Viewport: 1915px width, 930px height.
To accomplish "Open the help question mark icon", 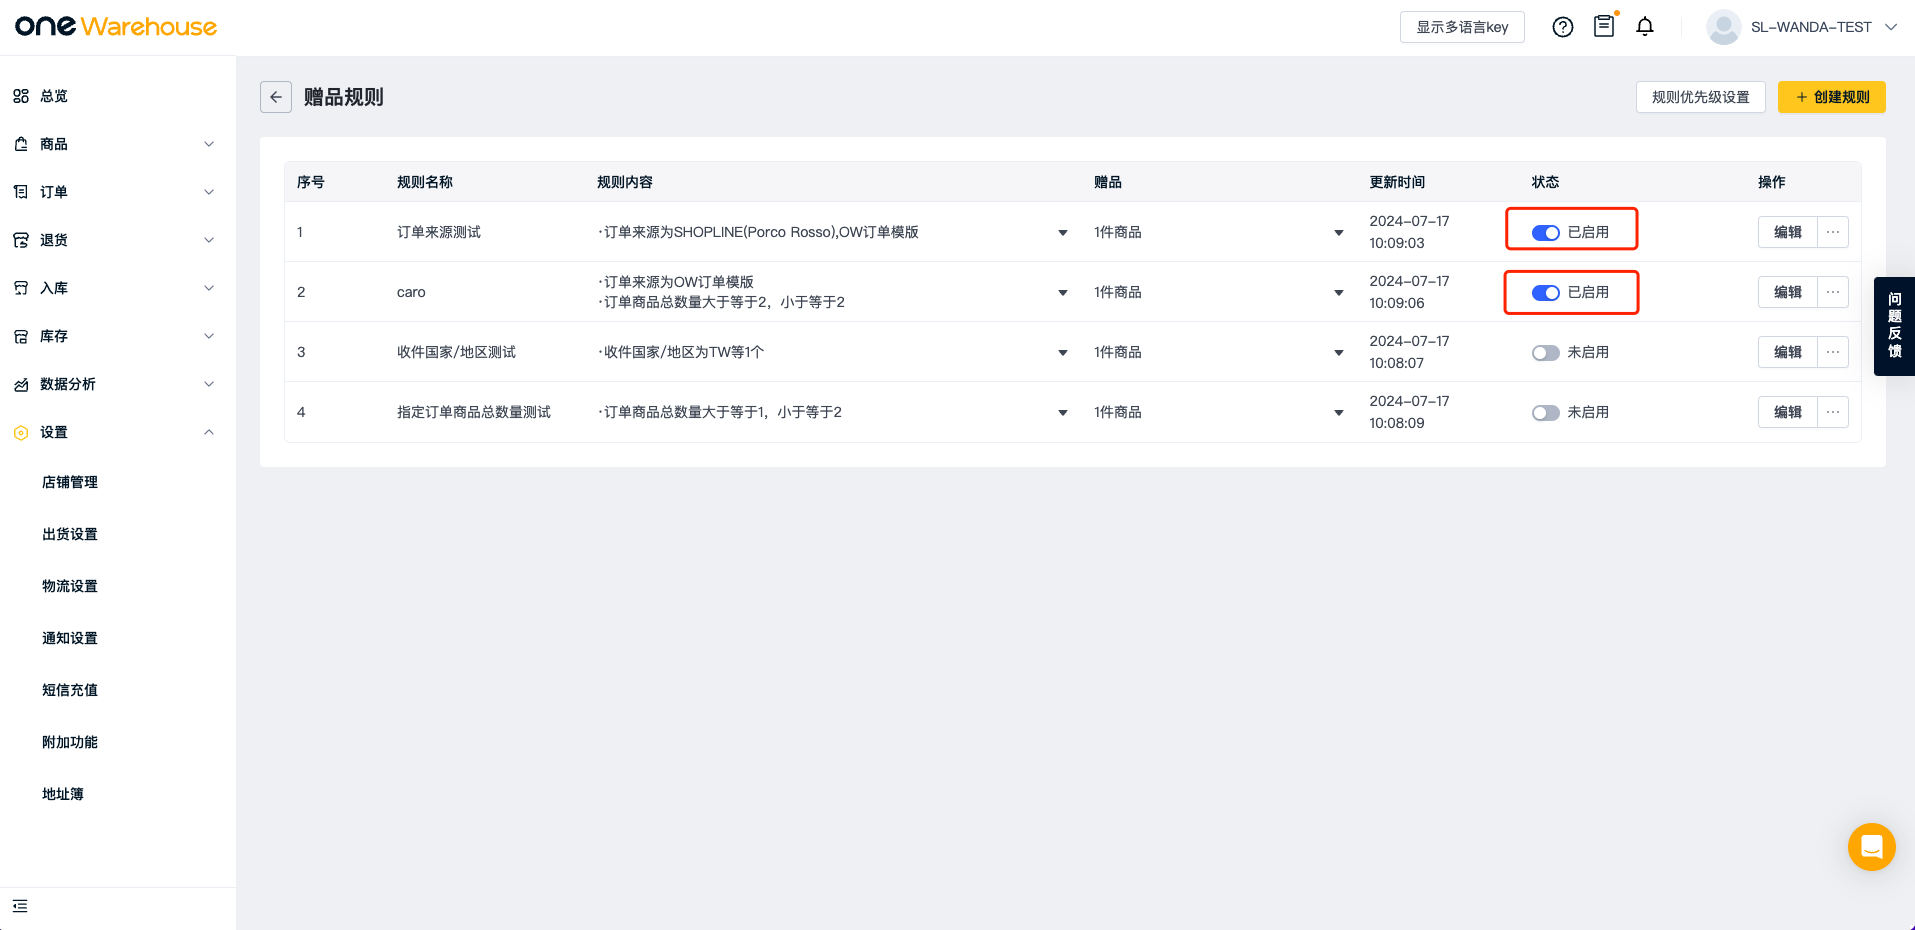I will point(1562,27).
